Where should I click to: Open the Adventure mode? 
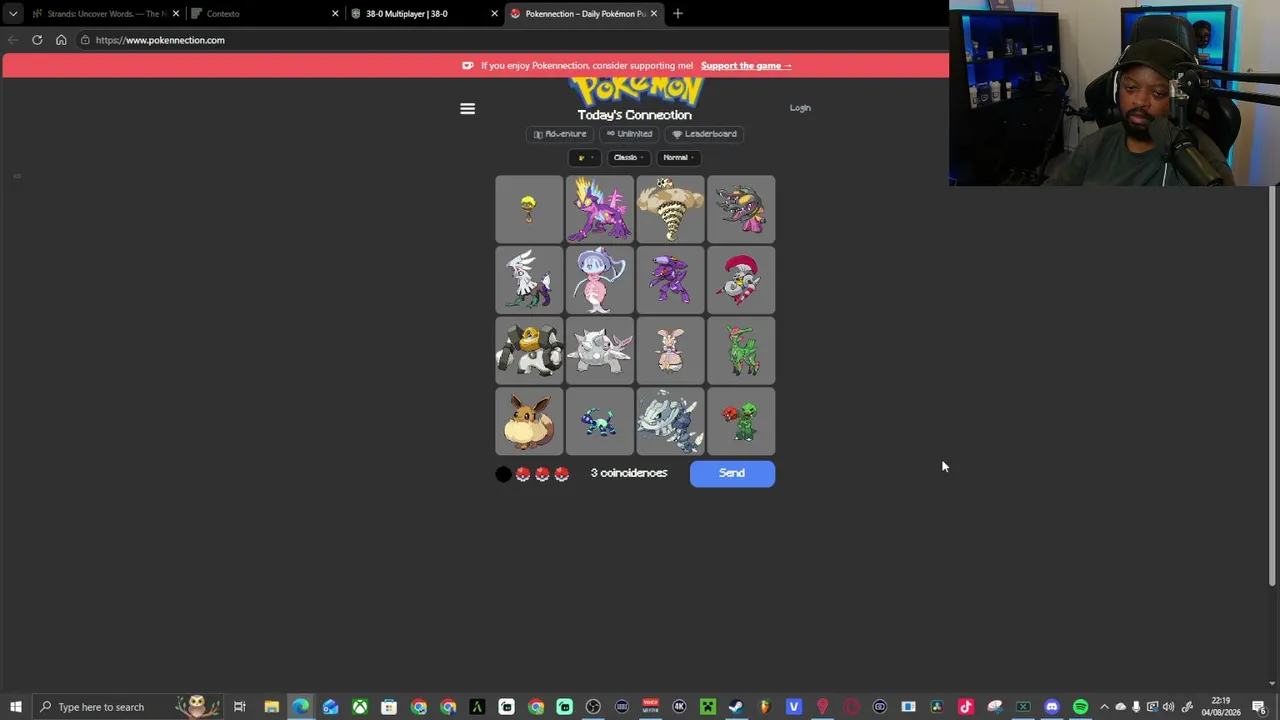[x=560, y=134]
